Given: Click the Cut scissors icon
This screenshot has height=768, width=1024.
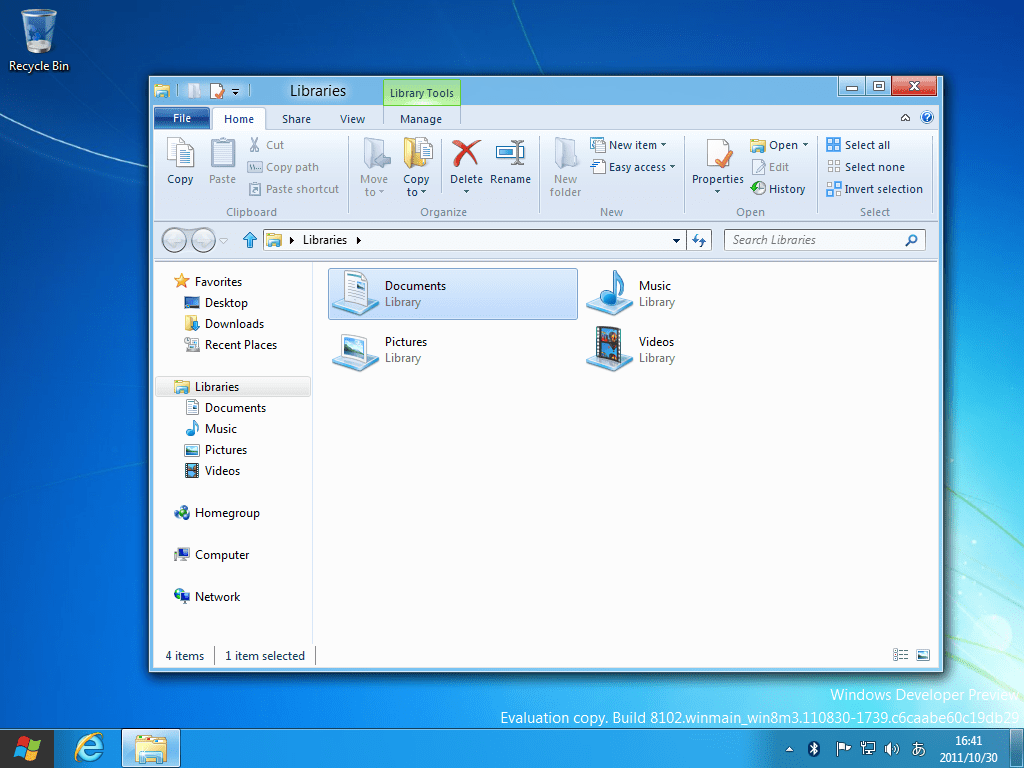Looking at the screenshot, I should click(x=255, y=145).
